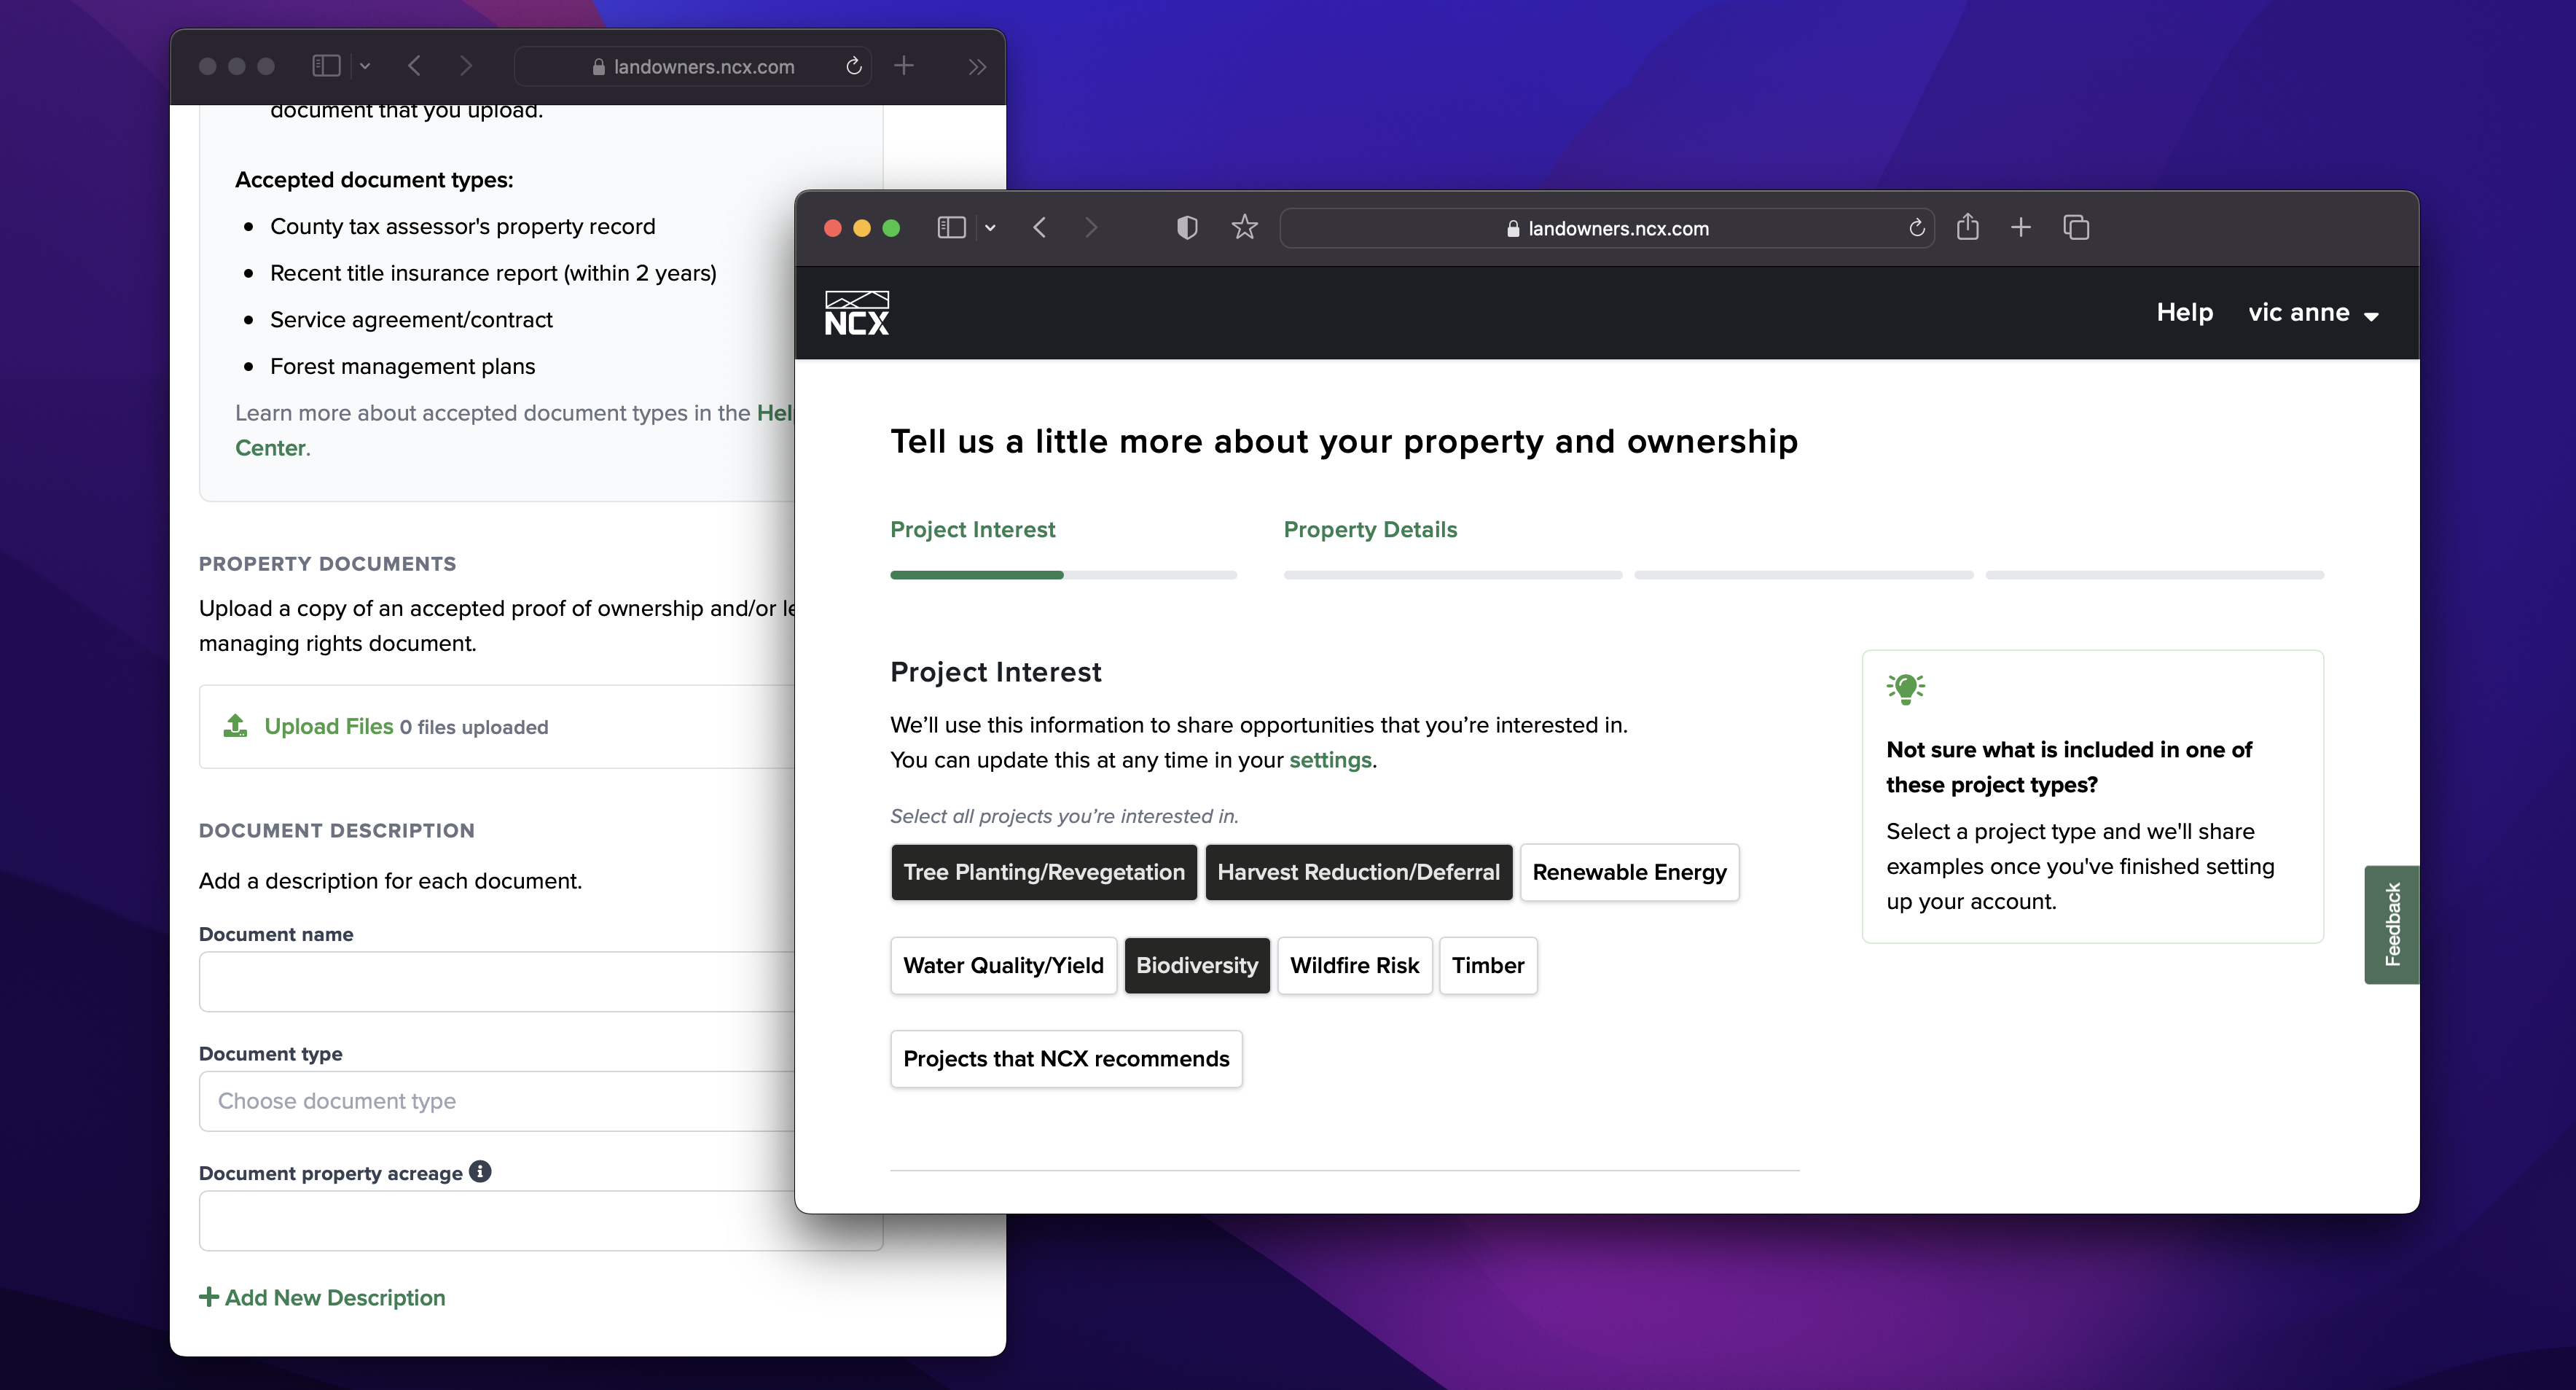The image size is (2576, 1390).
Task: Open Share menu in front Safari window
Action: [1967, 227]
